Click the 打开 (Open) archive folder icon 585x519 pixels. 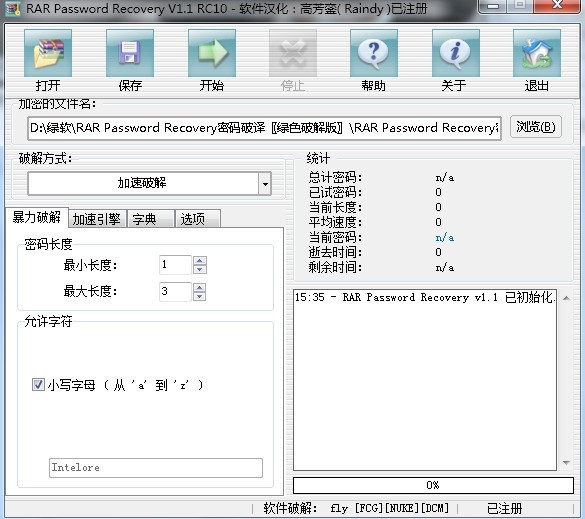tap(48, 53)
